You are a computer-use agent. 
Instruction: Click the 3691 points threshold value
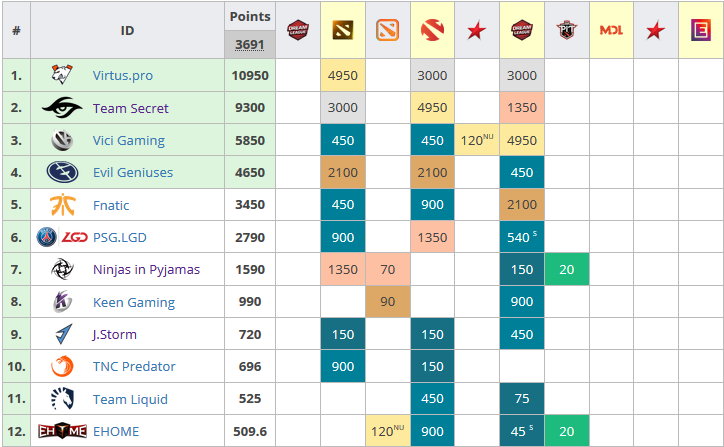click(x=249, y=44)
